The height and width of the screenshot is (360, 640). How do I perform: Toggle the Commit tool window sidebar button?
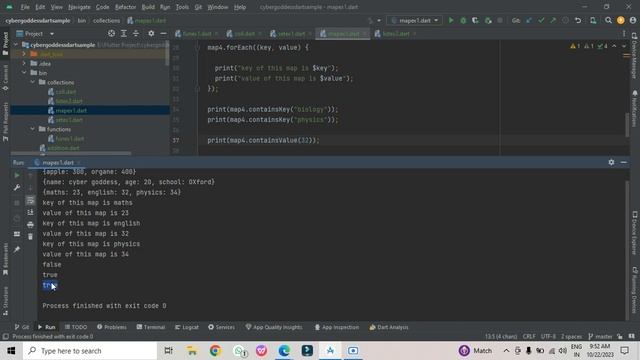click(x=5, y=78)
